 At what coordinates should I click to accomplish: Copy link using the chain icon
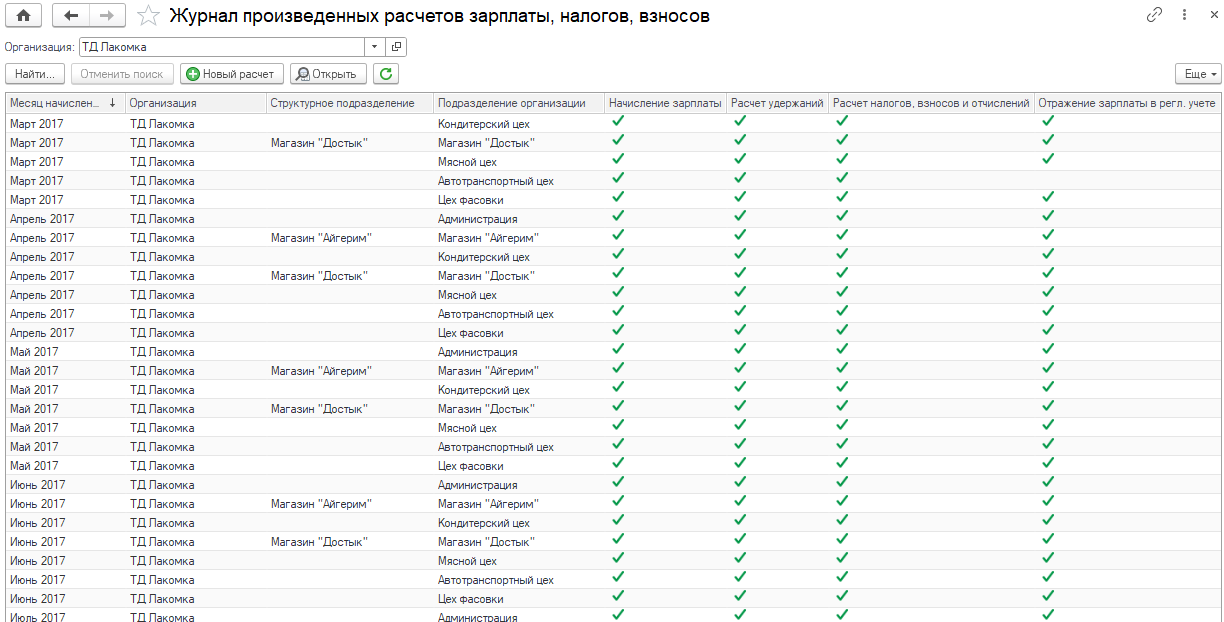pyautogui.click(x=1154, y=15)
